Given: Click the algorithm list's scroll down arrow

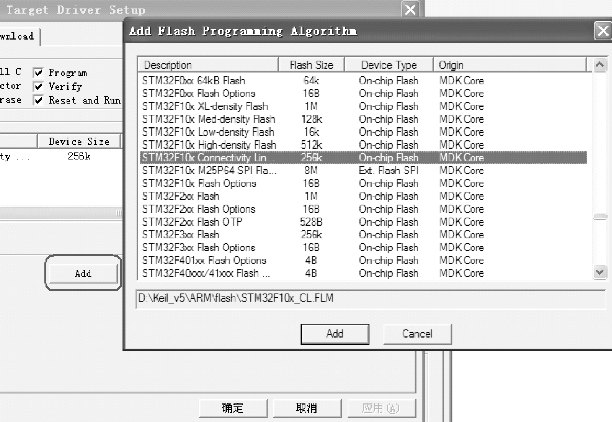Looking at the screenshot, I should 600,272.
